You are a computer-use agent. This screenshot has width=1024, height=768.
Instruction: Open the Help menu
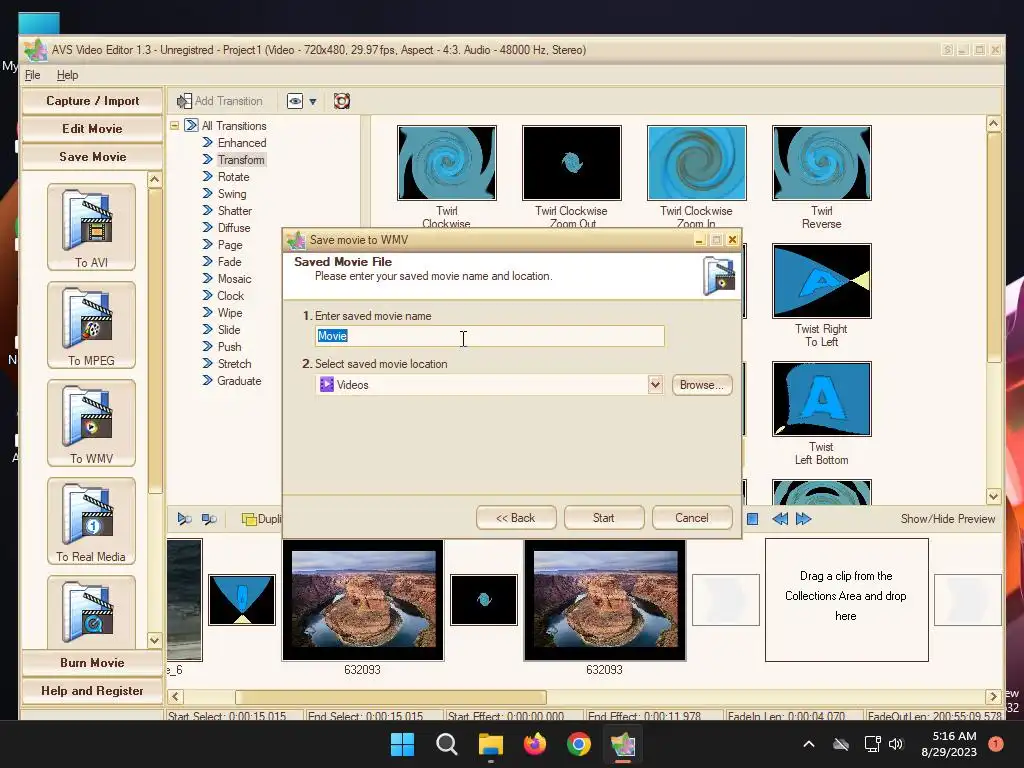coord(67,75)
